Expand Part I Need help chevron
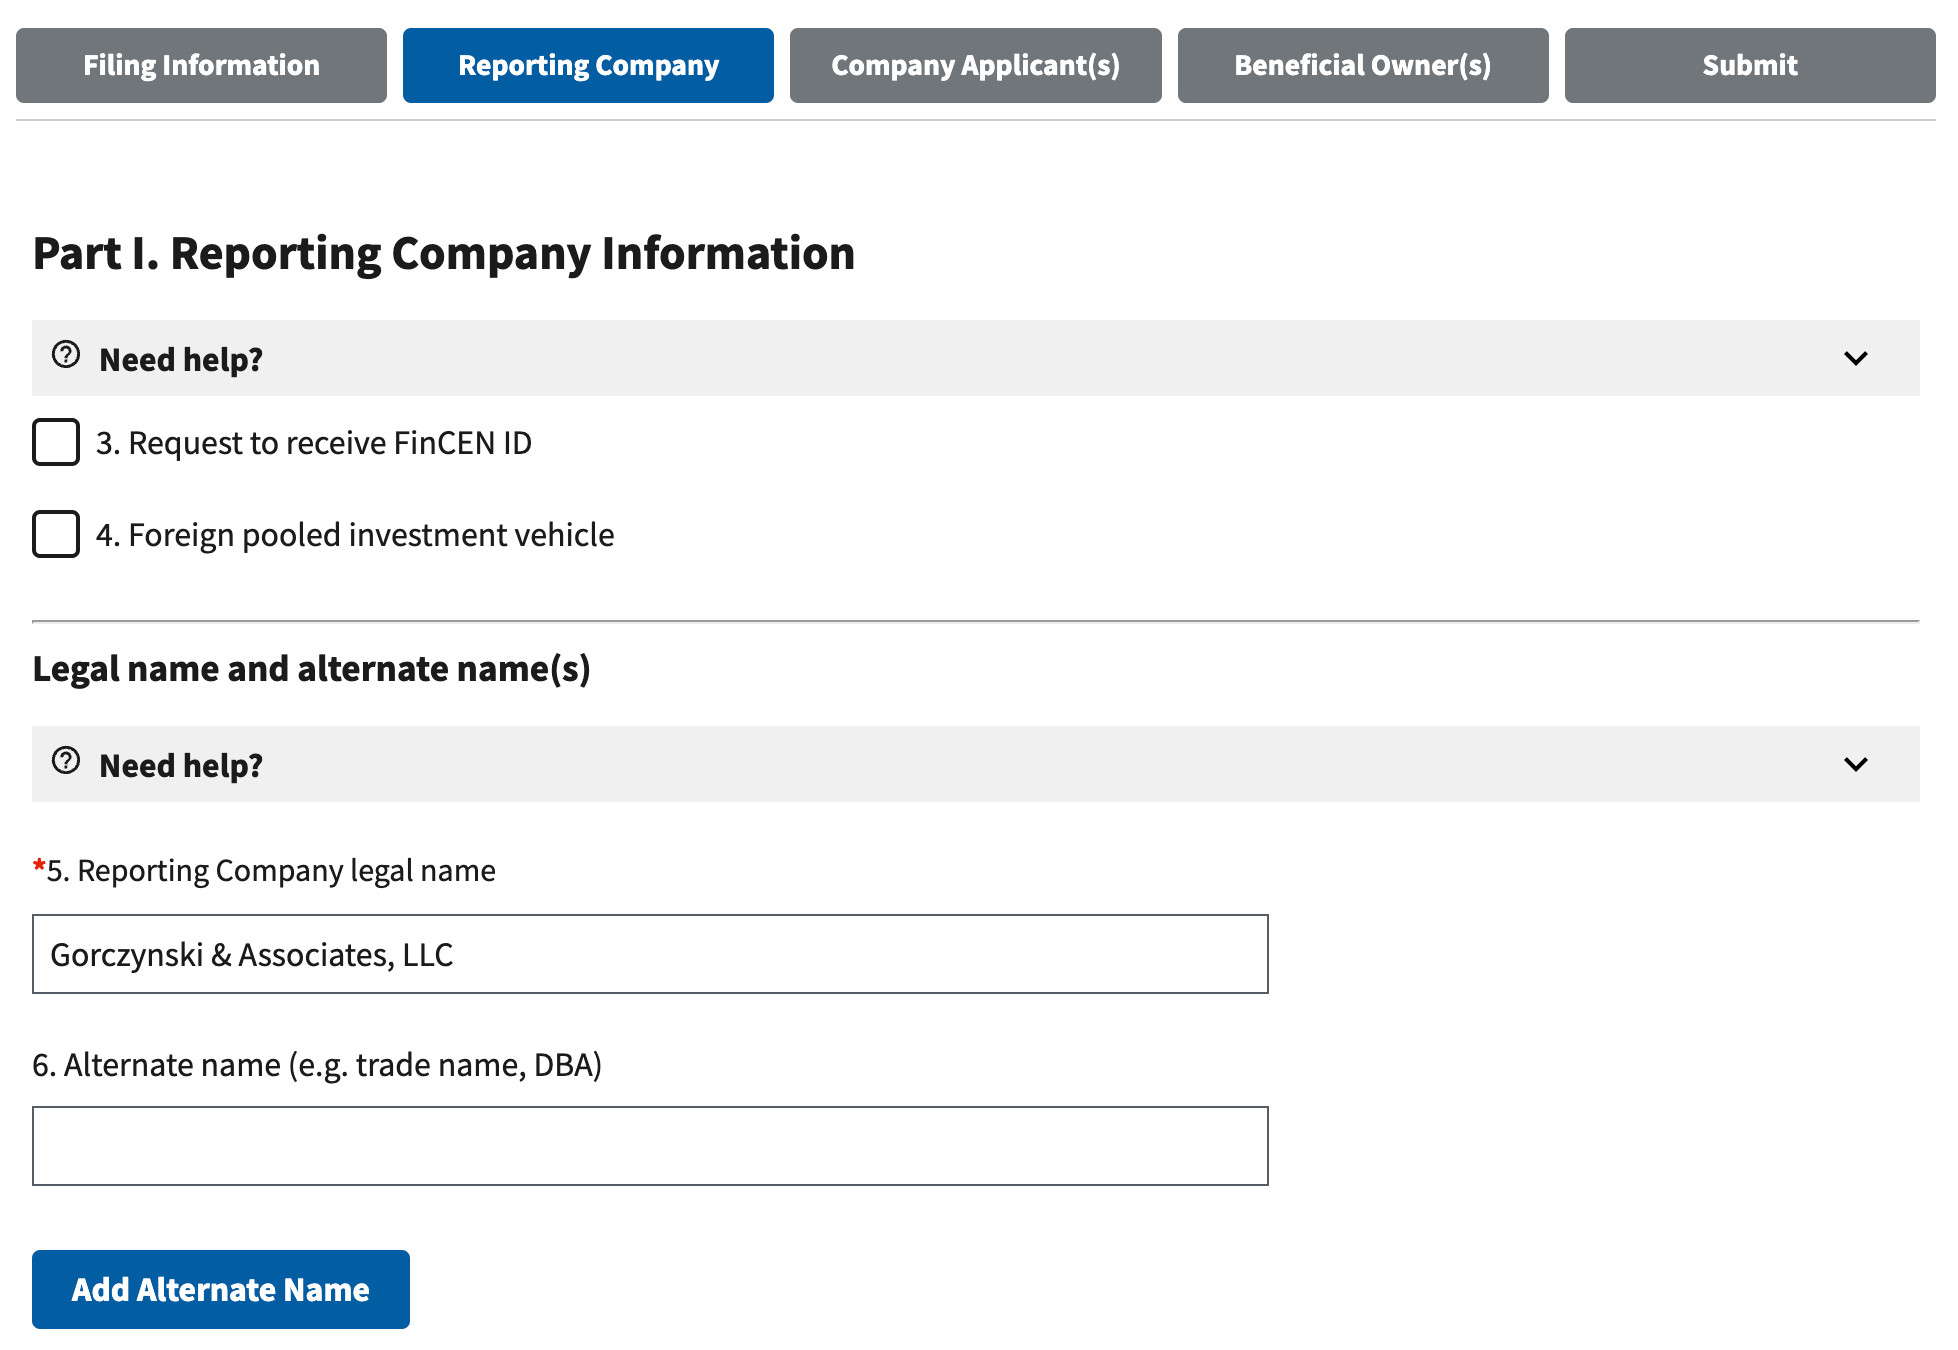The height and width of the screenshot is (1350, 1958). (x=1855, y=358)
